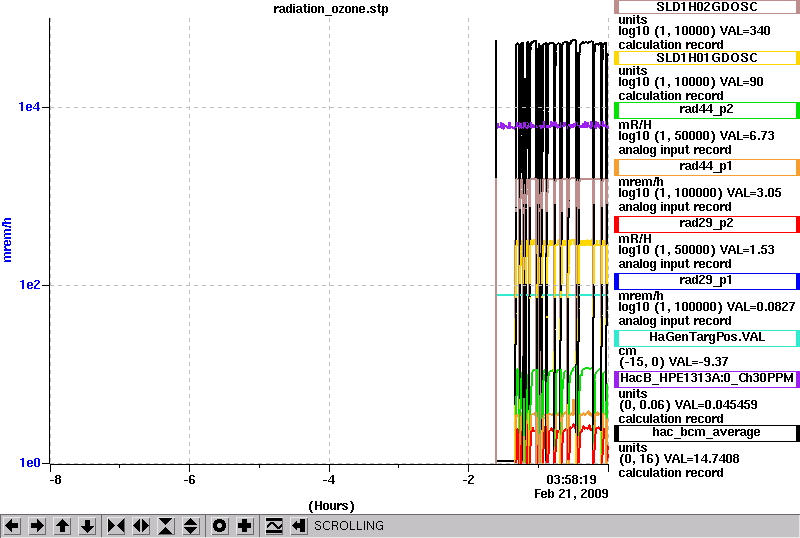Click the 03:58:19 timestamp on x-axis
Screen dimensions: 800x538
pos(571,480)
